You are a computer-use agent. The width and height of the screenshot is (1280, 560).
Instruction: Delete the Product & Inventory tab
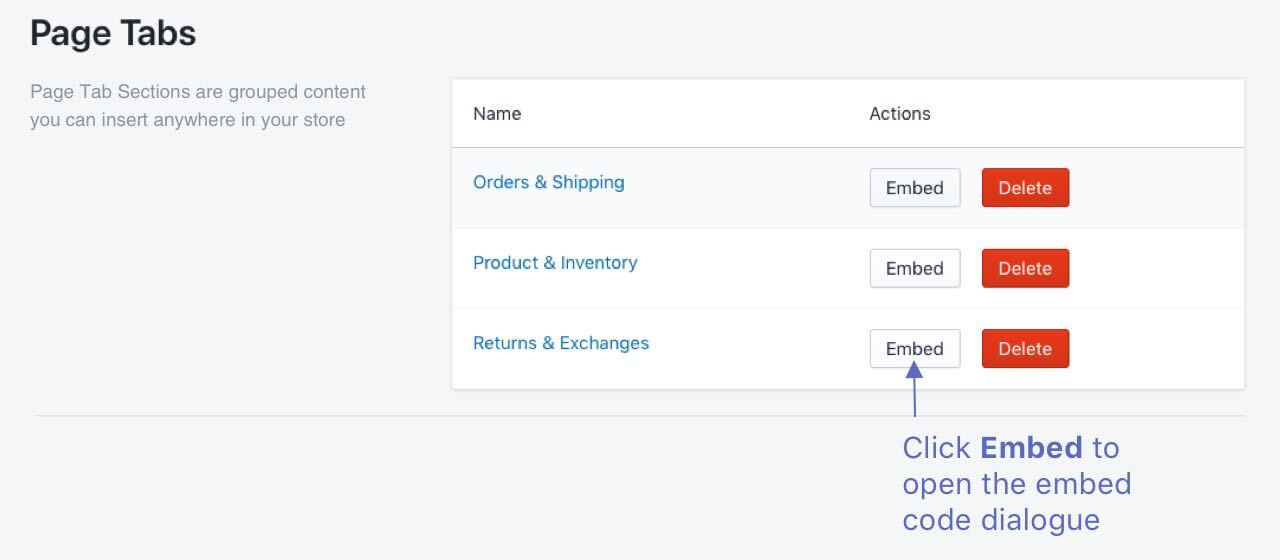[x=1025, y=268]
